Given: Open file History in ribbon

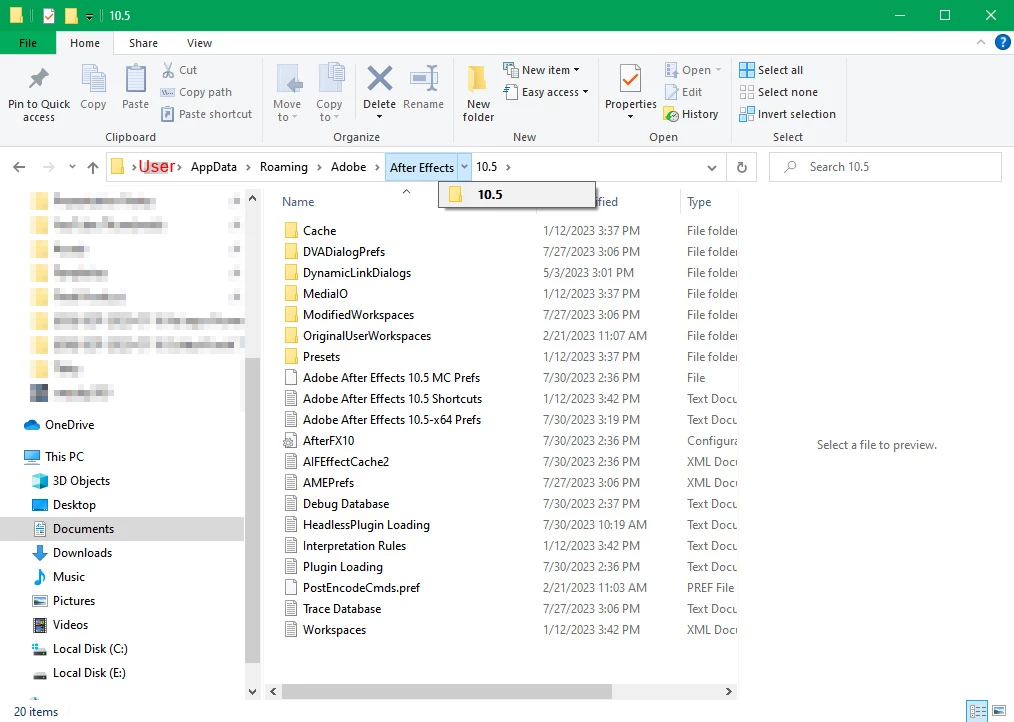Looking at the screenshot, I should pyautogui.click(x=691, y=114).
